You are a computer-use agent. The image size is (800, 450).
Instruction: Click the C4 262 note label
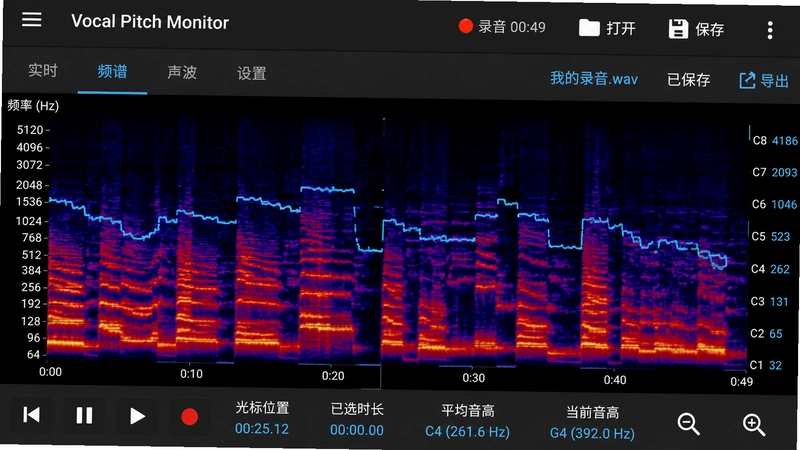770,269
